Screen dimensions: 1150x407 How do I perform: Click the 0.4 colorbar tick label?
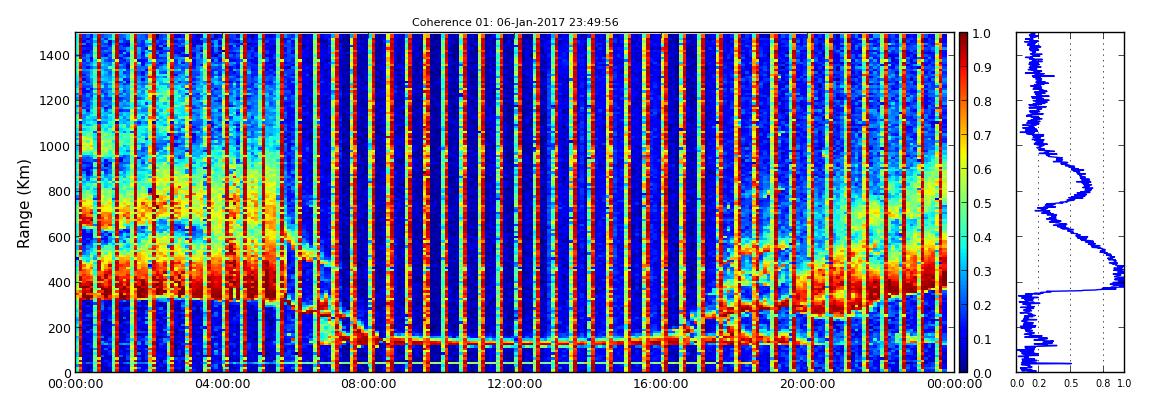click(981, 238)
